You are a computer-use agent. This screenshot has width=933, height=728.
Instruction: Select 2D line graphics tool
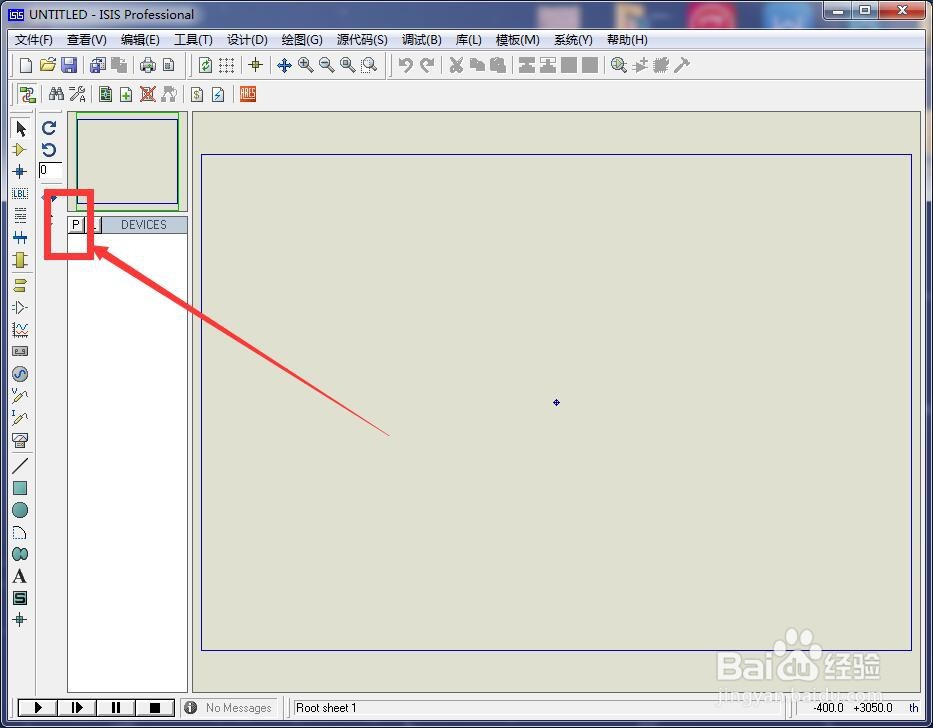click(x=20, y=465)
